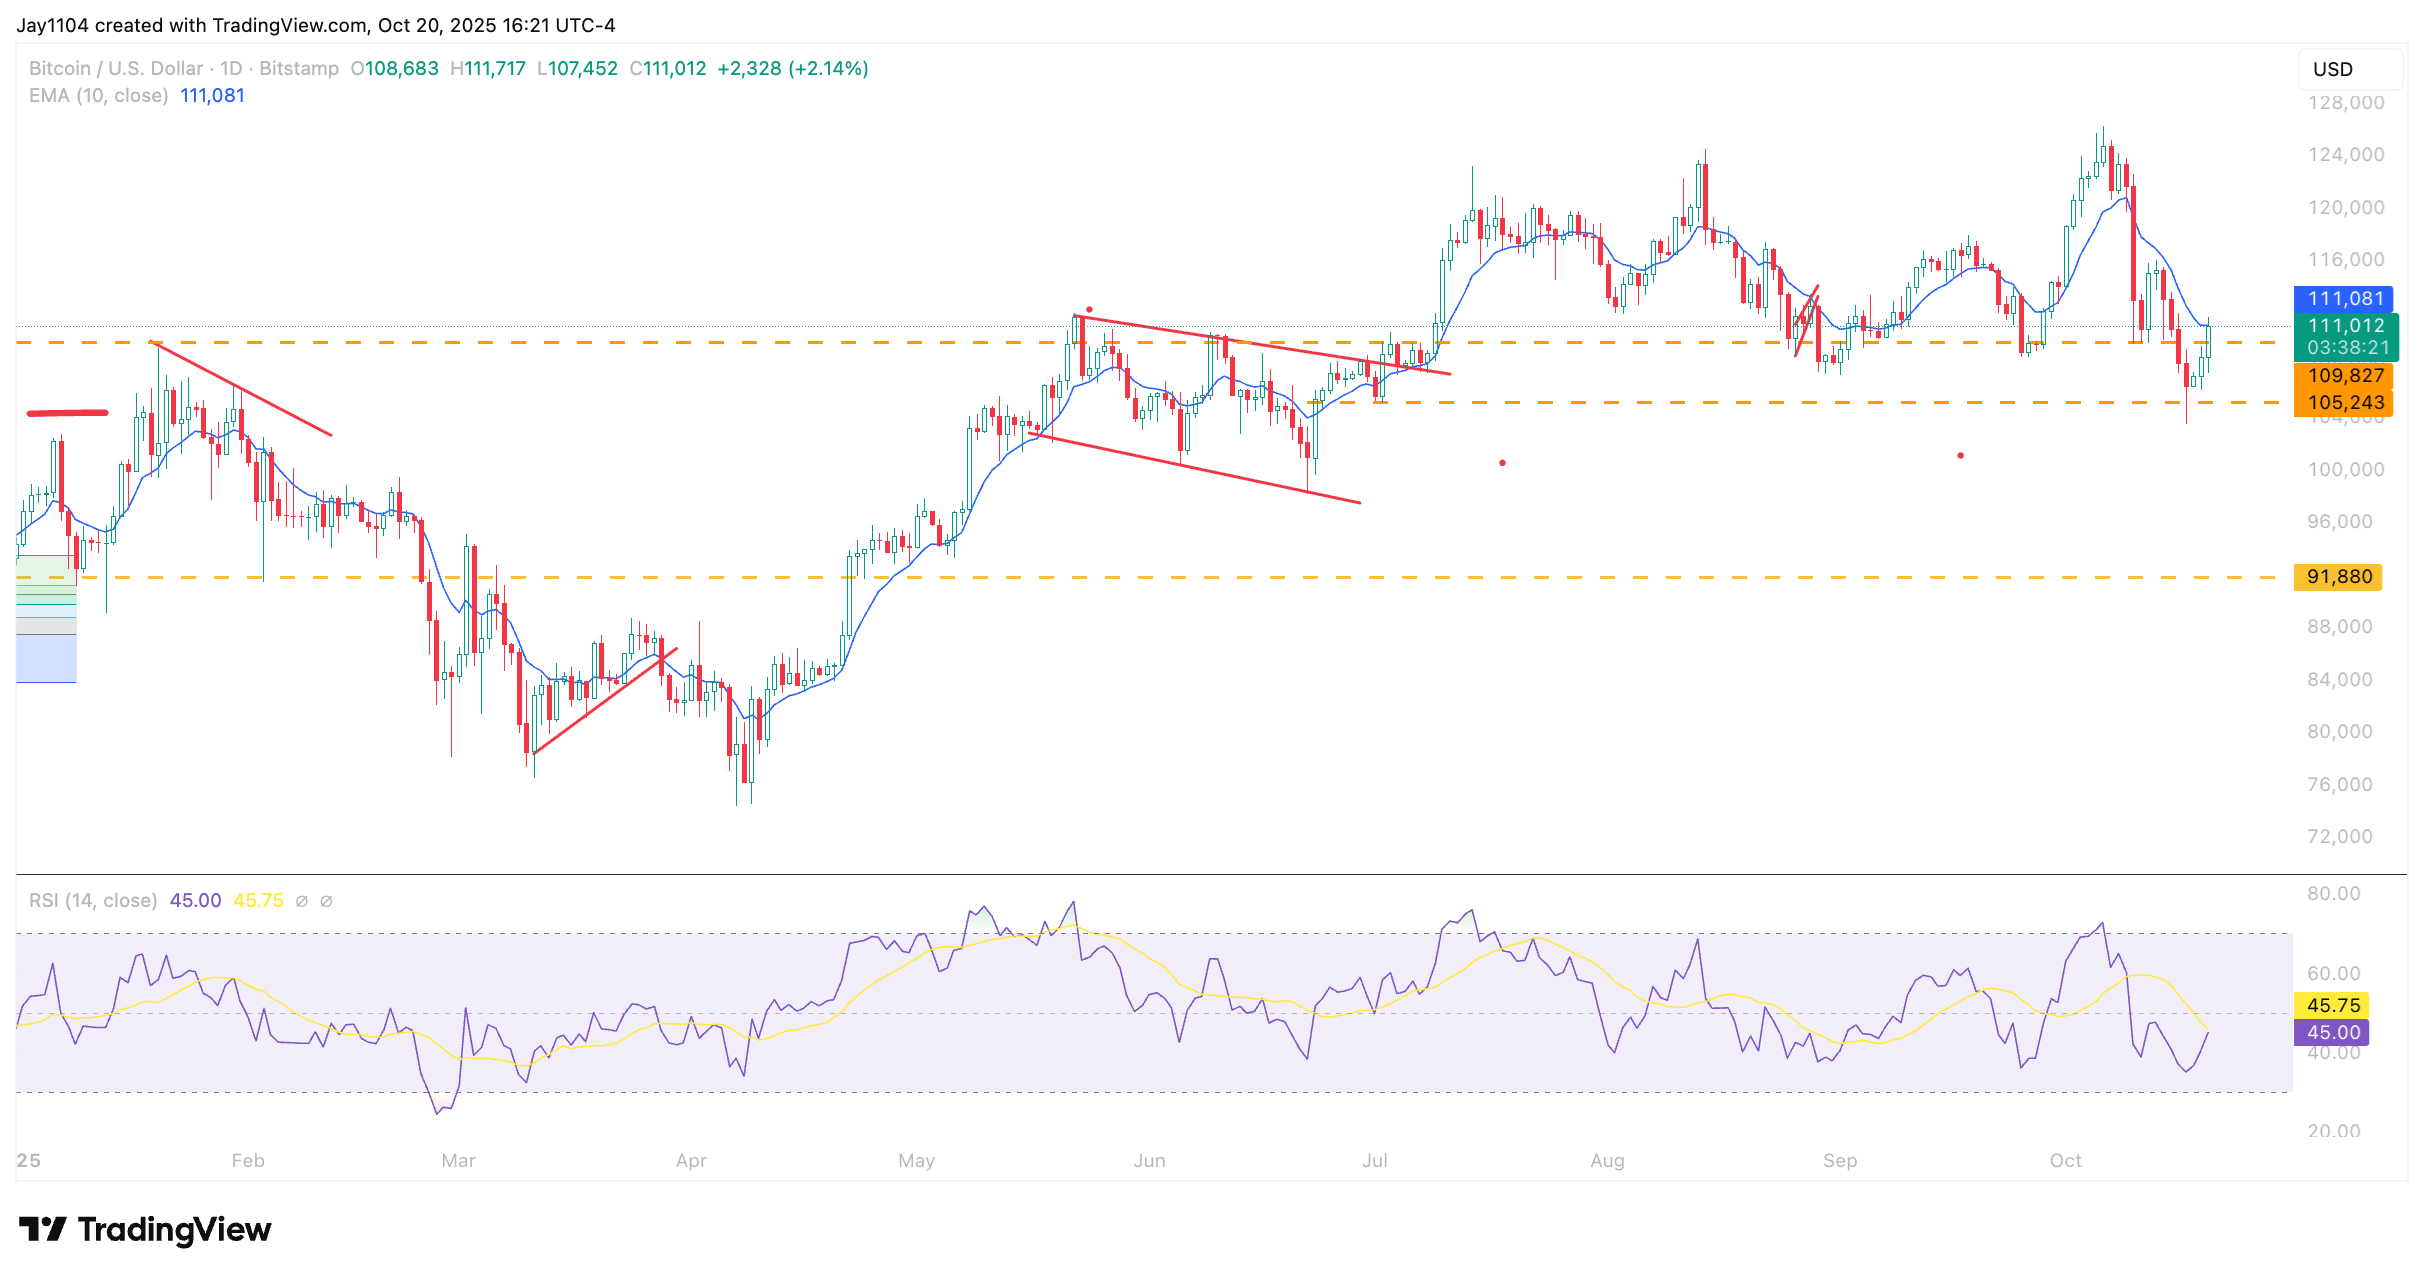Viewport: 2424px width, 1277px height.
Task: Click the Jul label on the time axis
Action: (x=1374, y=1160)
